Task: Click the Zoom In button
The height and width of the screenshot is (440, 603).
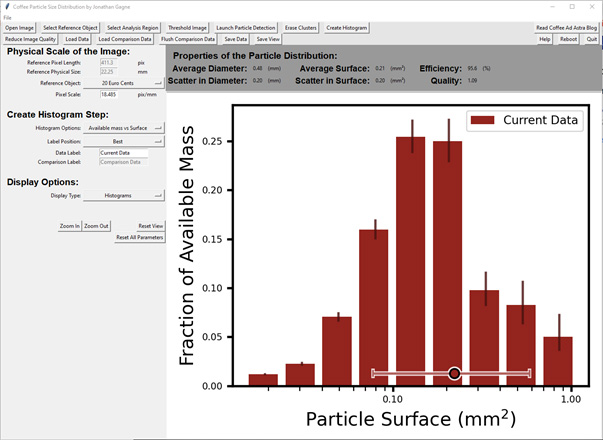Action: (70, 227)
